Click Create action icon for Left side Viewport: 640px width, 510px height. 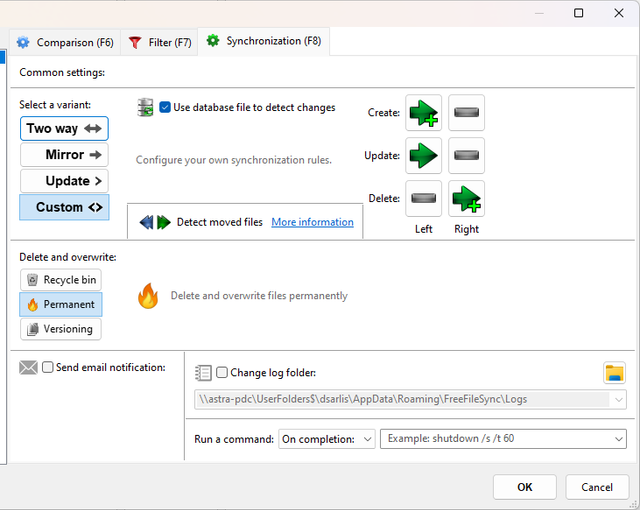(423, 113)
